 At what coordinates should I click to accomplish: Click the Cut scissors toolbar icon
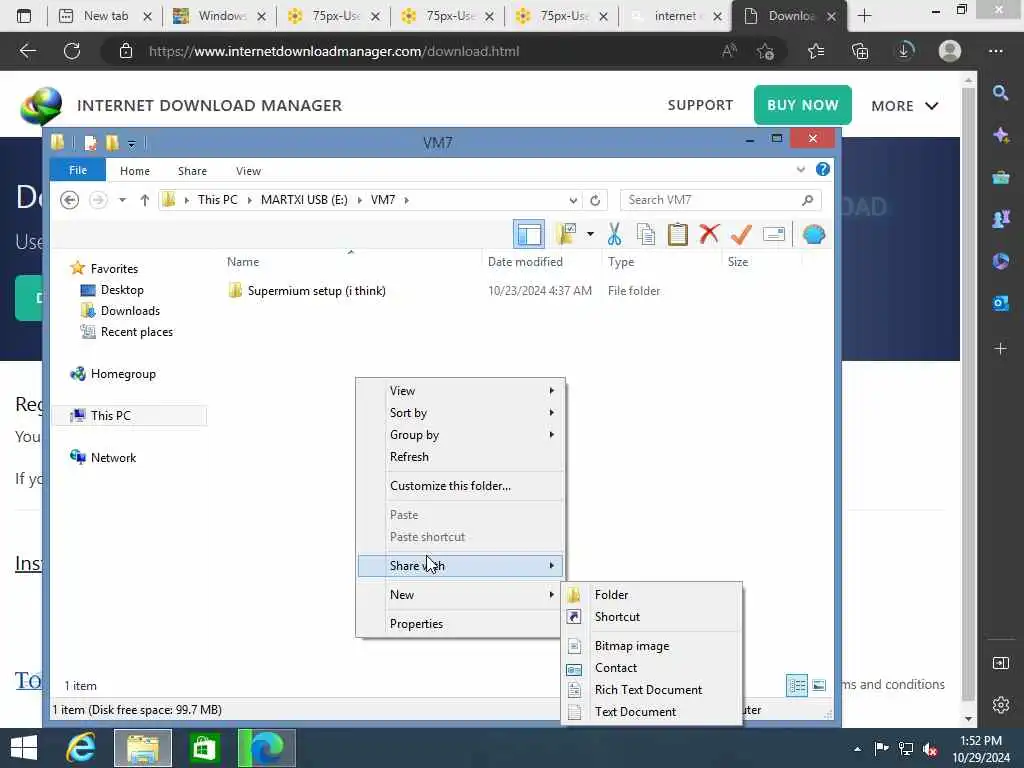615,234
